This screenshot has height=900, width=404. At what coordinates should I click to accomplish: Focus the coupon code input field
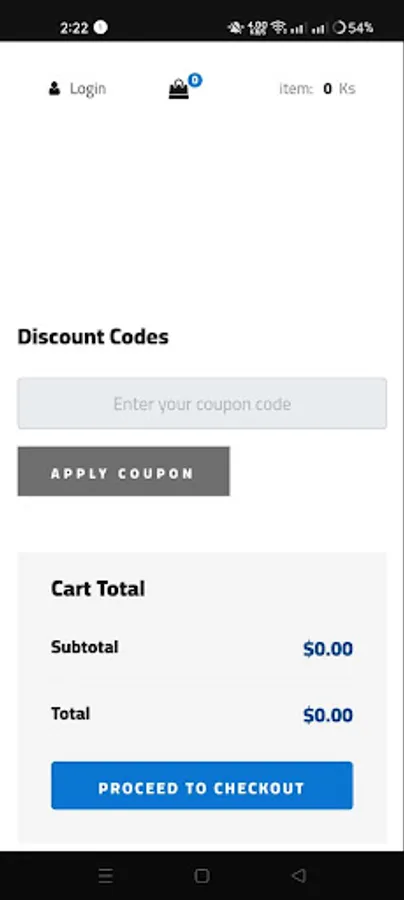click(202, 404)
